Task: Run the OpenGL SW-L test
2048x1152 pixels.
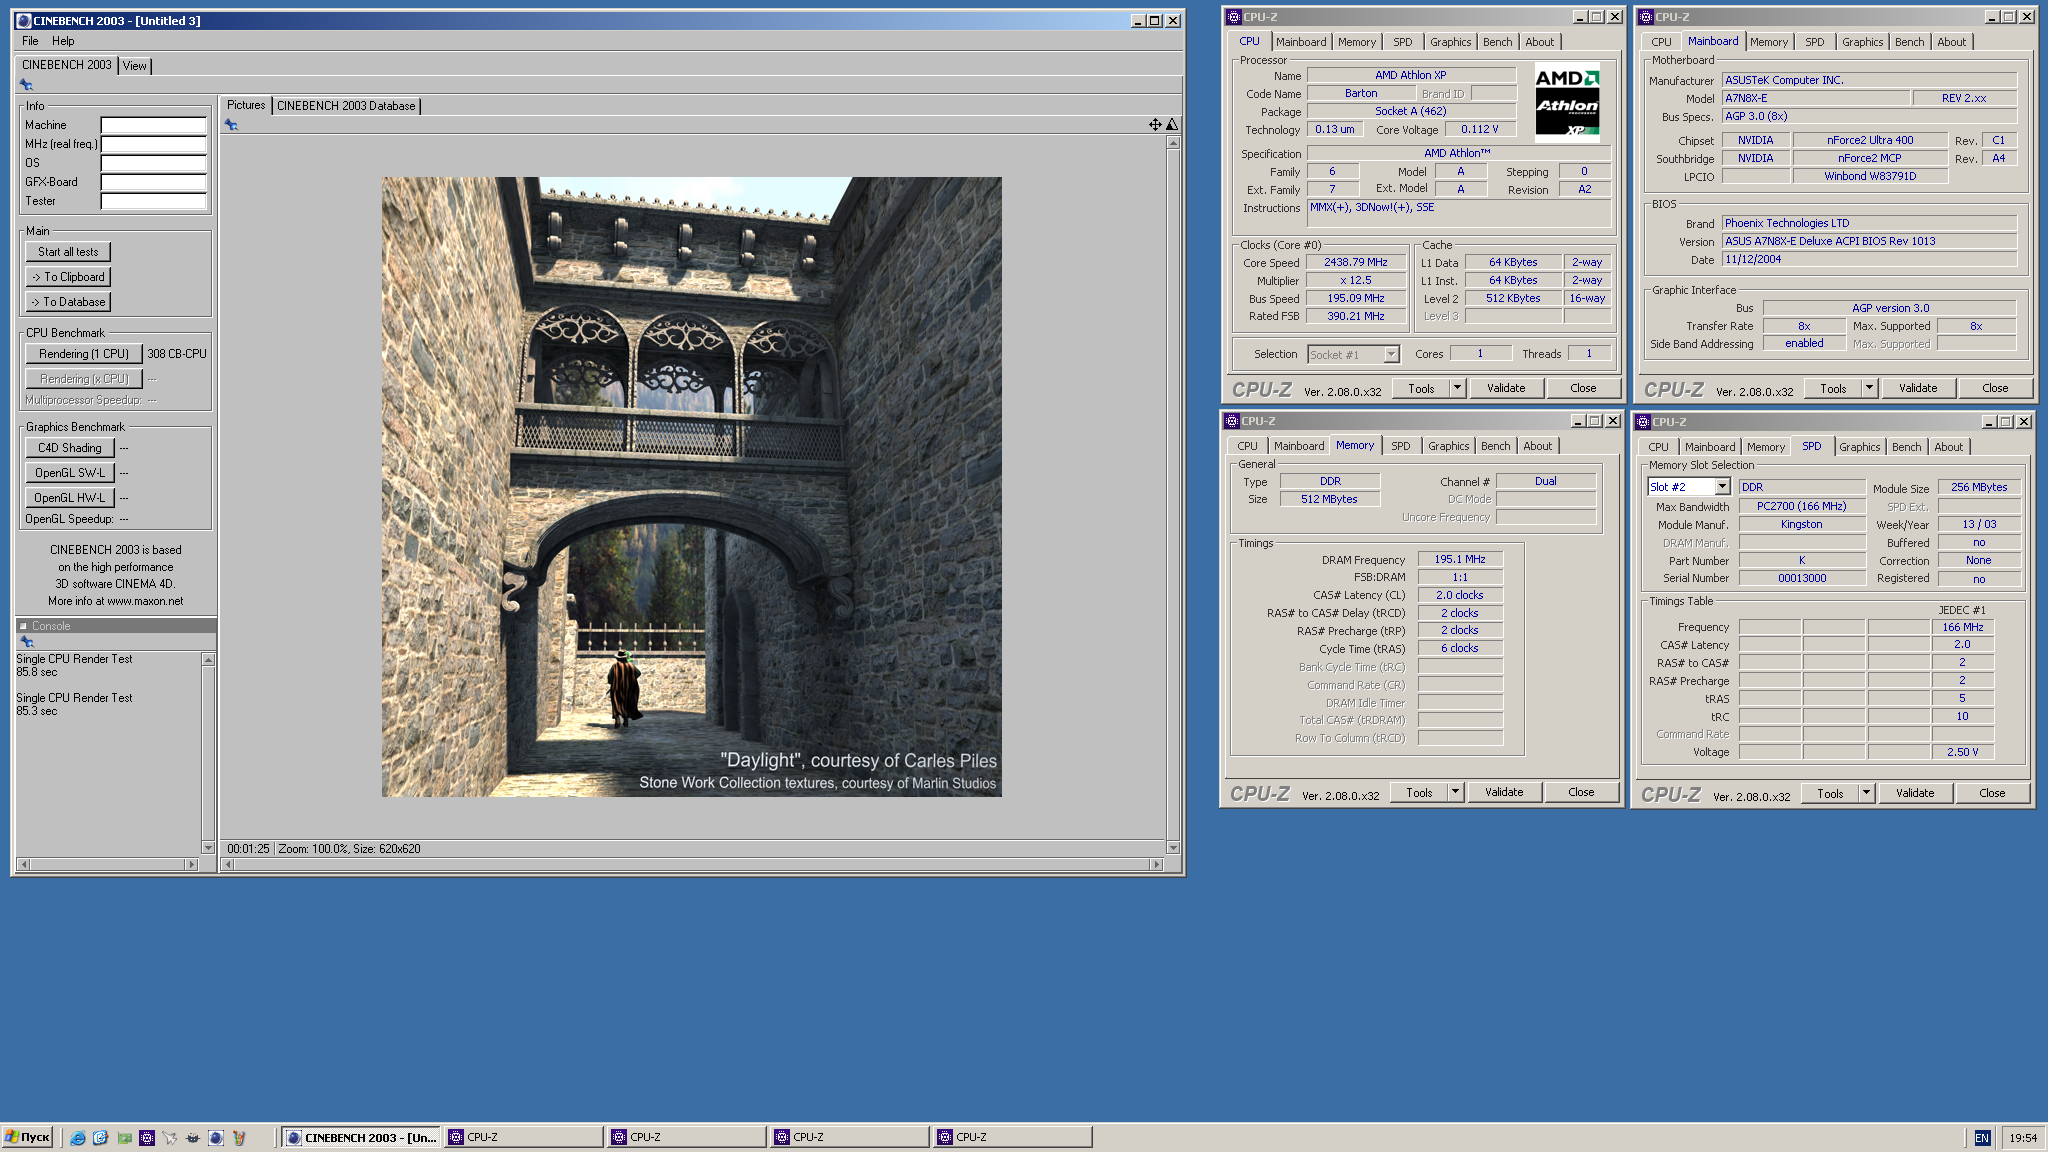Action: [x=70, y=473]
